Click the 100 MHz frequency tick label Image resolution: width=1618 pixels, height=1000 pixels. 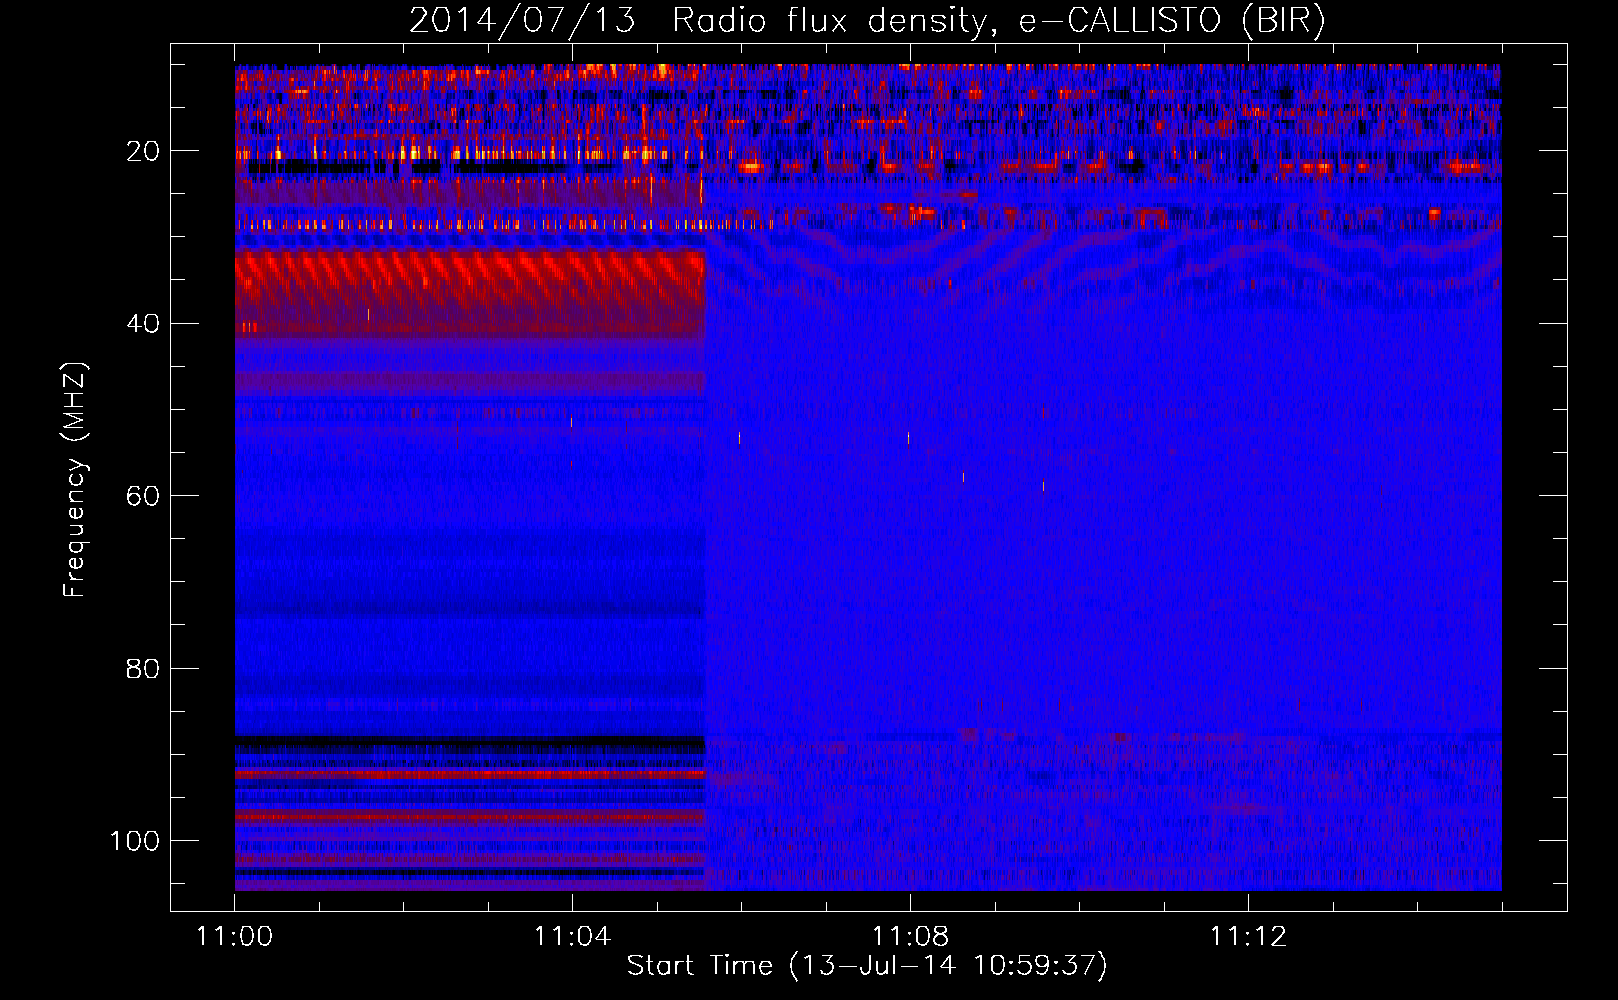click(136, 841)
